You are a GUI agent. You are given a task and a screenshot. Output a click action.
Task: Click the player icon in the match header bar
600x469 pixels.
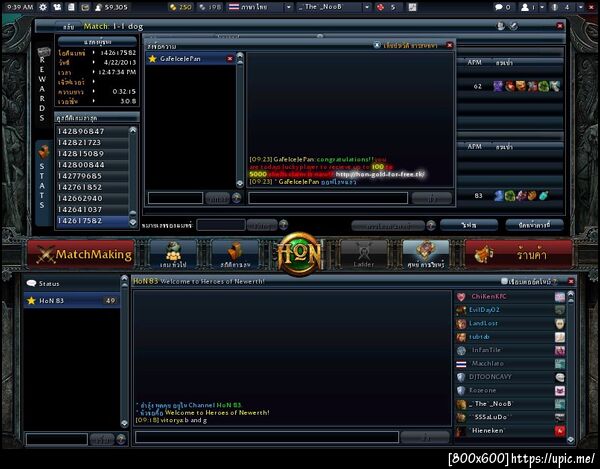click(501, 26)
